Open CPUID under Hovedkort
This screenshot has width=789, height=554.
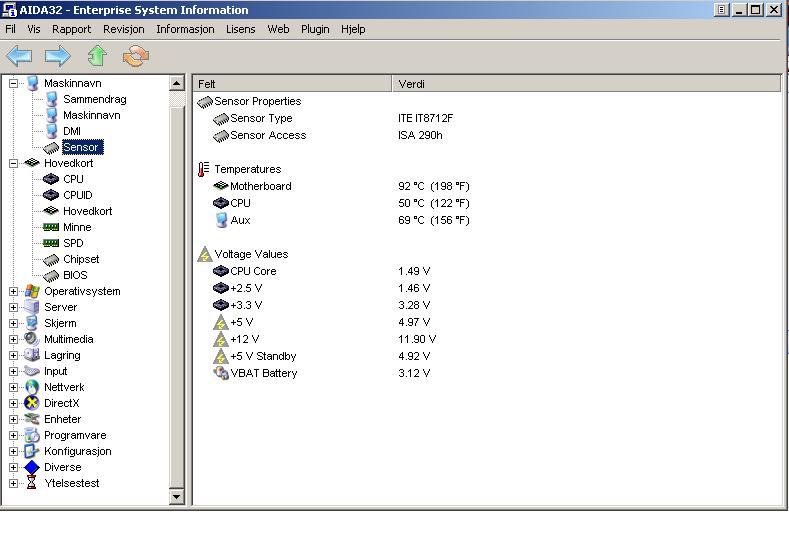[x=78, y=195]
